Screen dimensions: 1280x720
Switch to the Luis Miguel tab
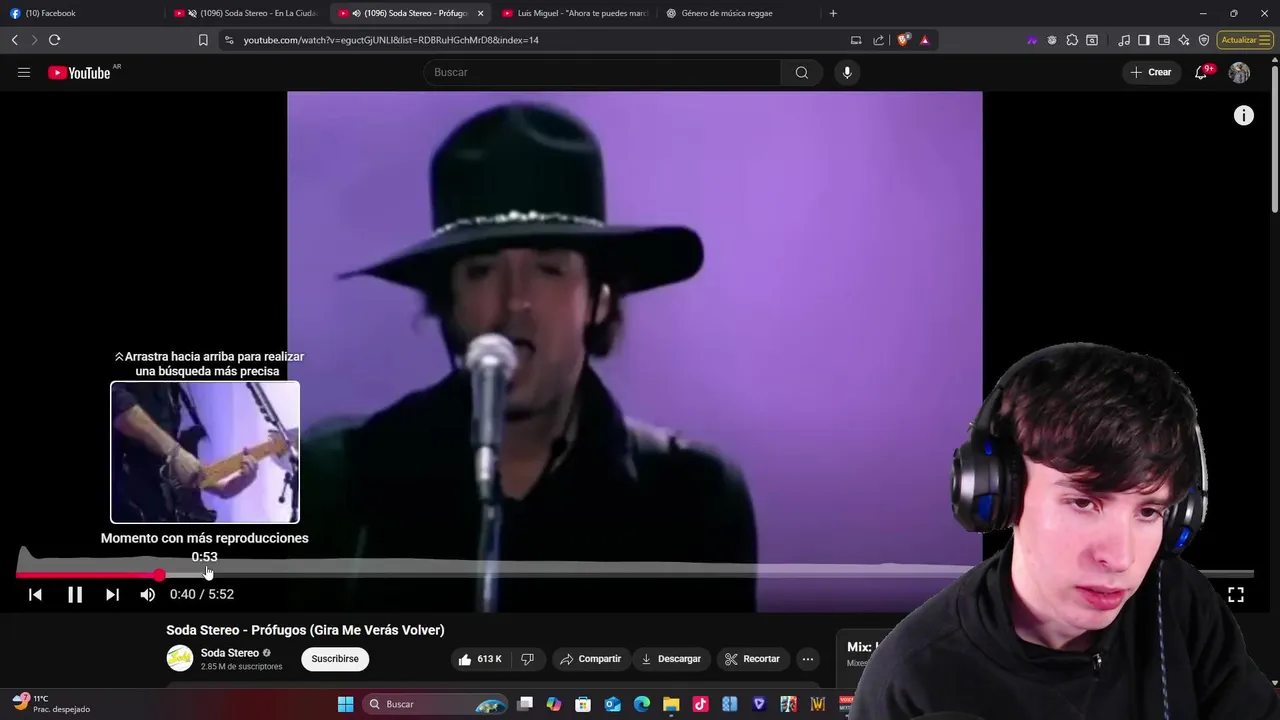click(x=575, y=13)
